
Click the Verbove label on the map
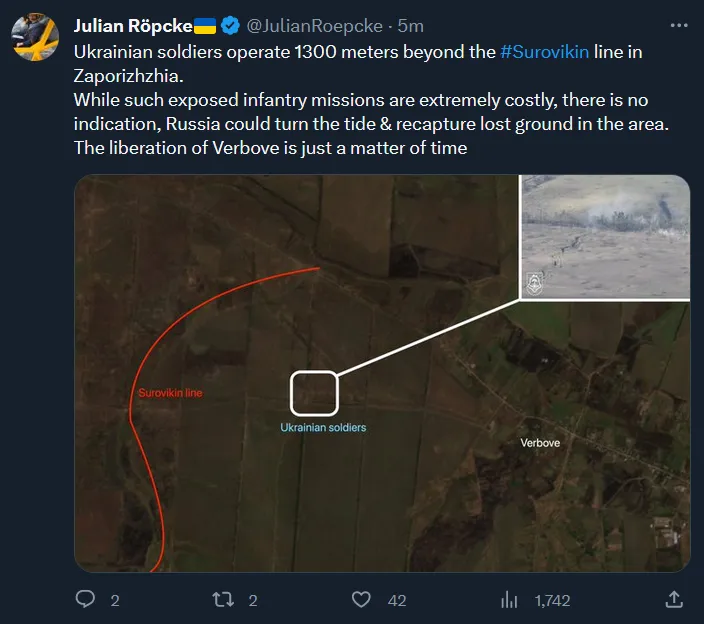coord(540,442)
